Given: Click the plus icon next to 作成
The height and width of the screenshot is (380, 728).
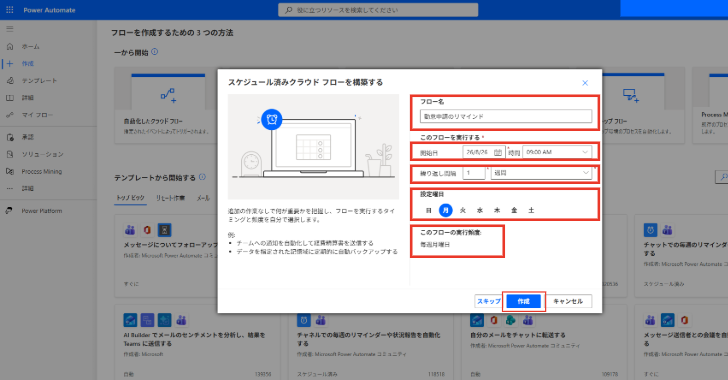Looking at the screenshot, I should [x=10, y=64].
